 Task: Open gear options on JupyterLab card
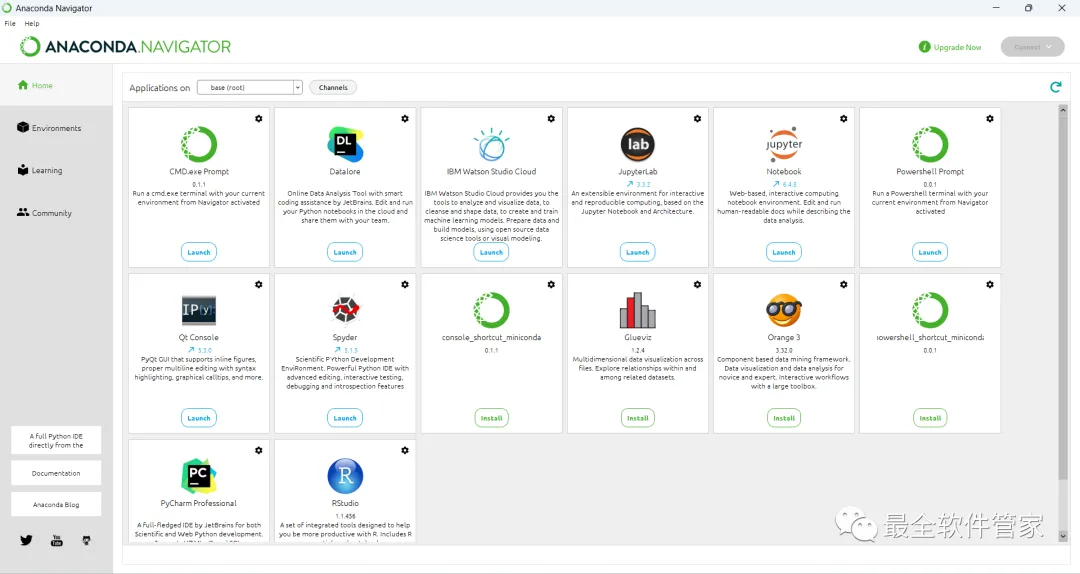click(697, 119)
